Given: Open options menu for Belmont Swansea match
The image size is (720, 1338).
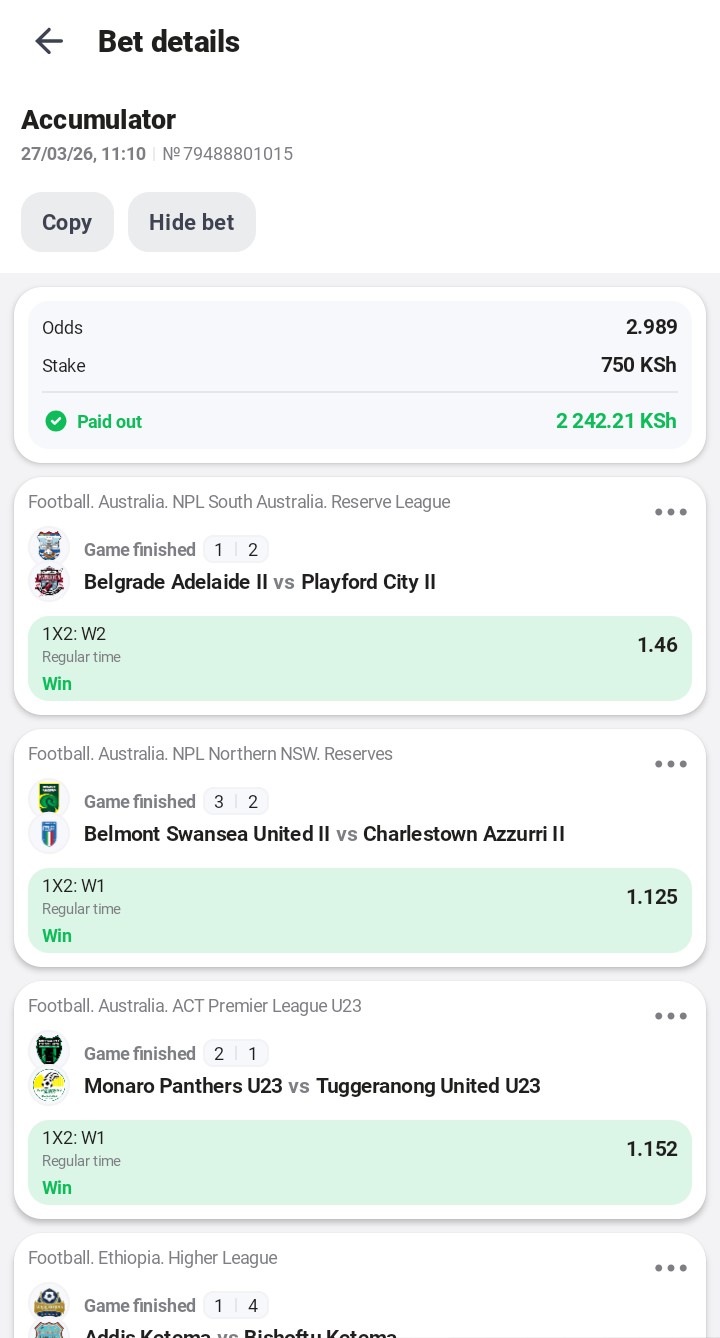Looking at the screenshot, I should [670, 765].
